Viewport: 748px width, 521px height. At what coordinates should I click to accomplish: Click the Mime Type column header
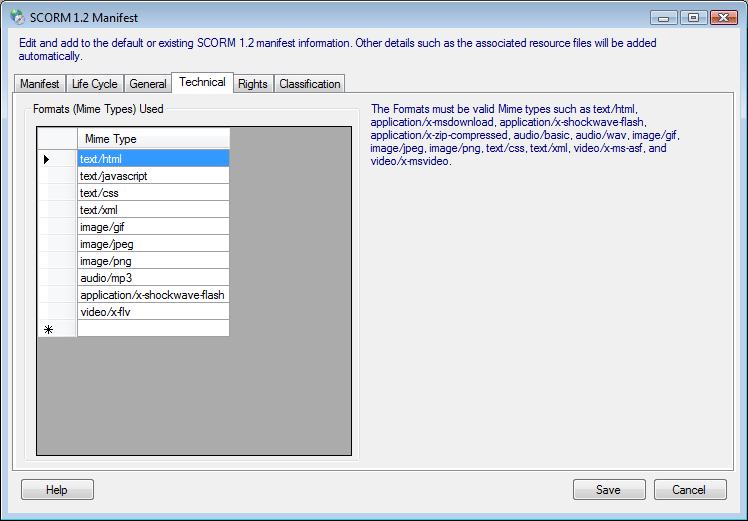153,139
